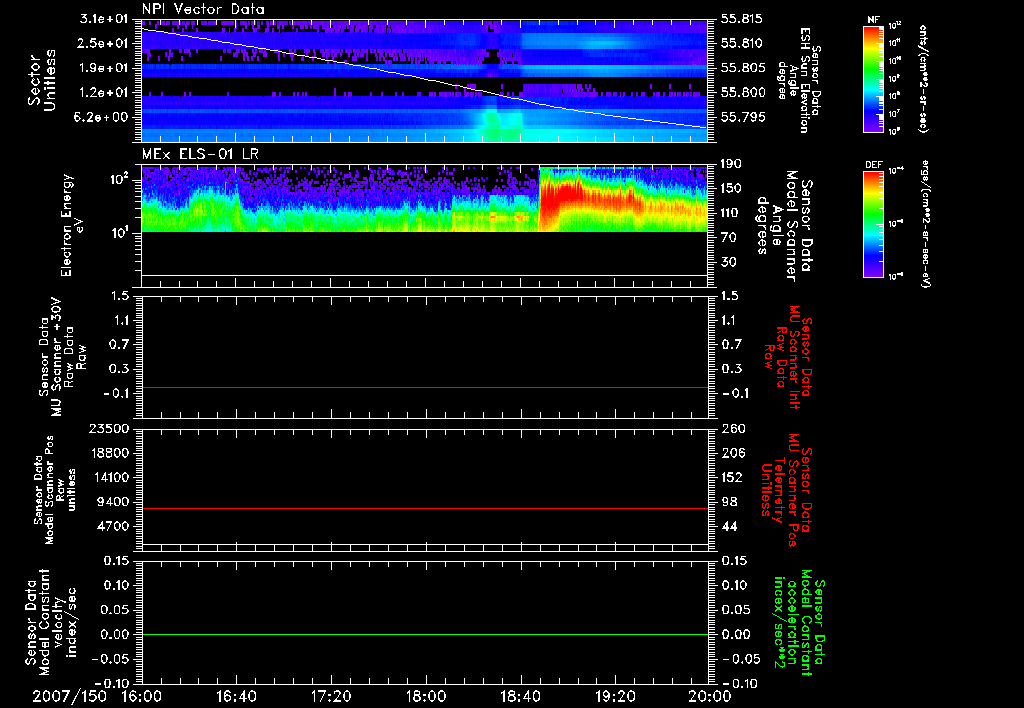Click the 55.800 sun elevation tick
This screenshot has width=1024, height=708.
click(741, 92)
